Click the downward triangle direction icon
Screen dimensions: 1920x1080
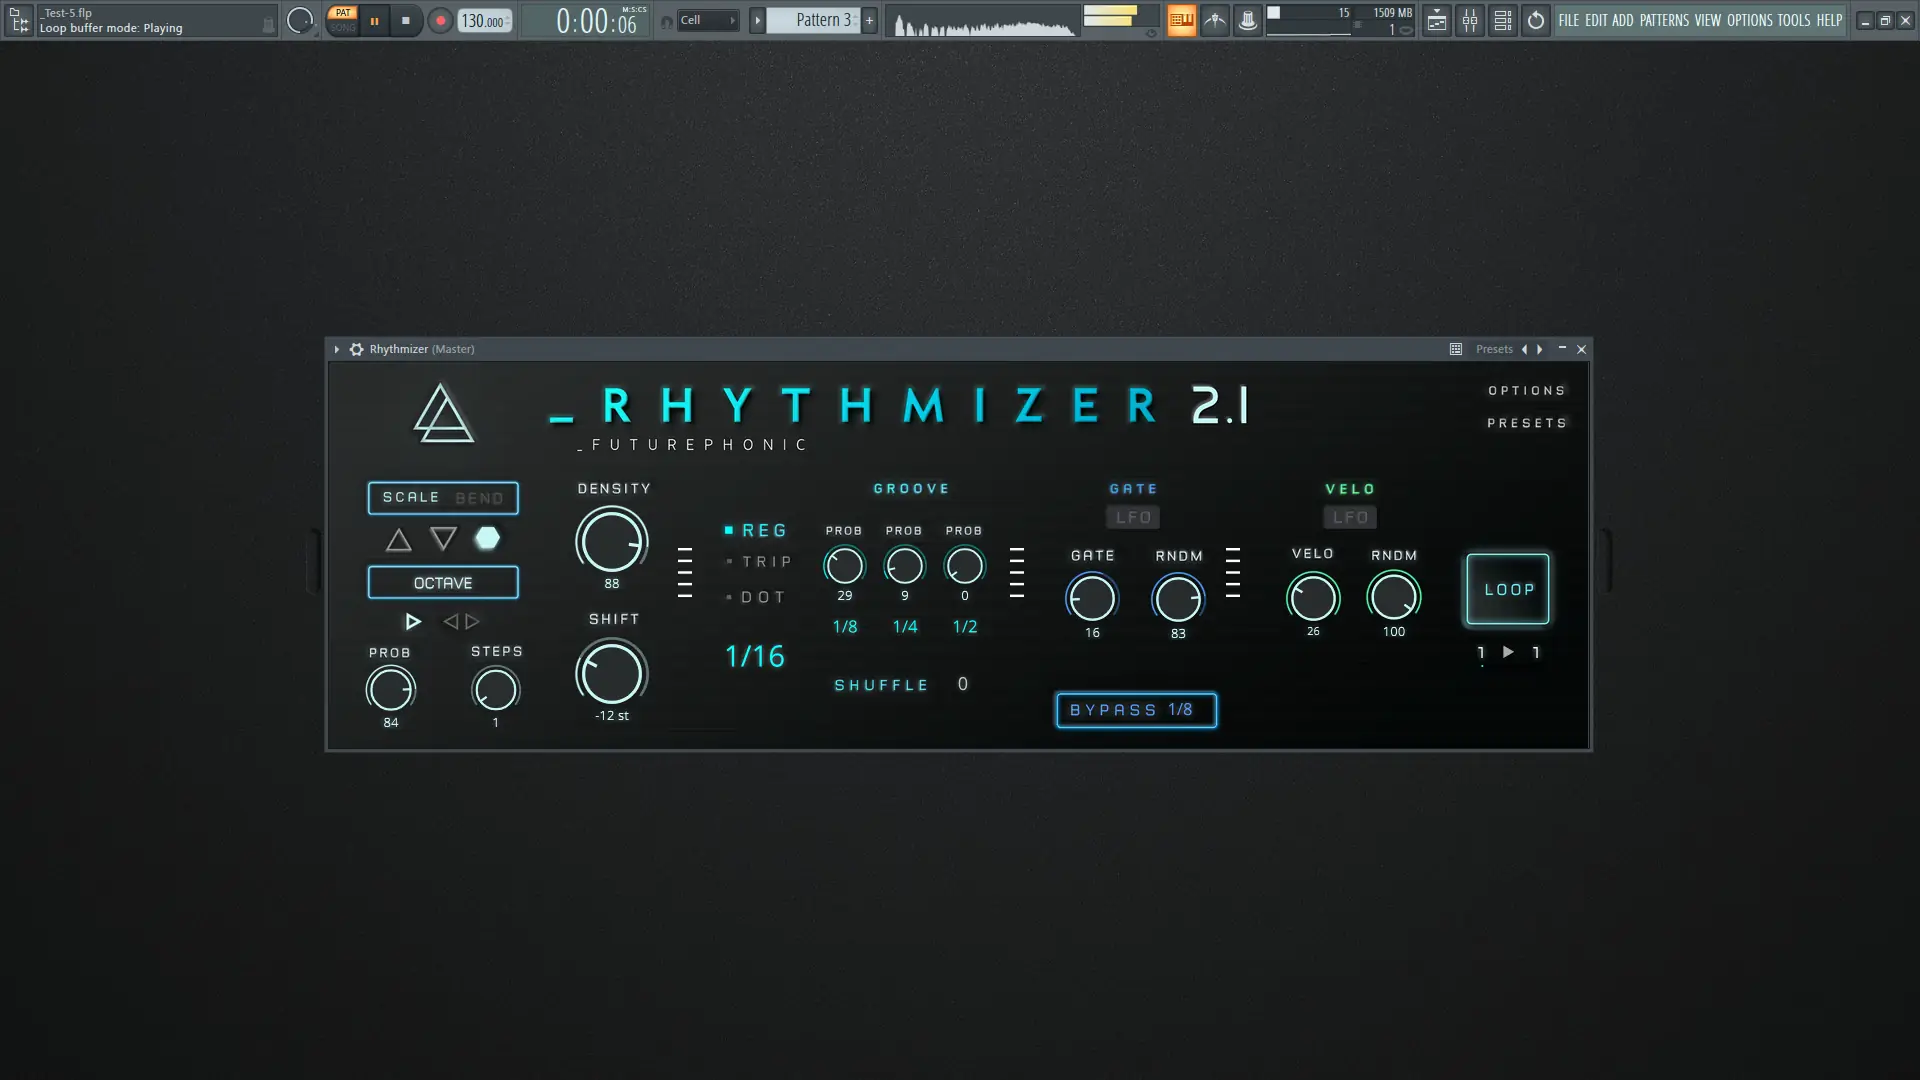(443, 539)
